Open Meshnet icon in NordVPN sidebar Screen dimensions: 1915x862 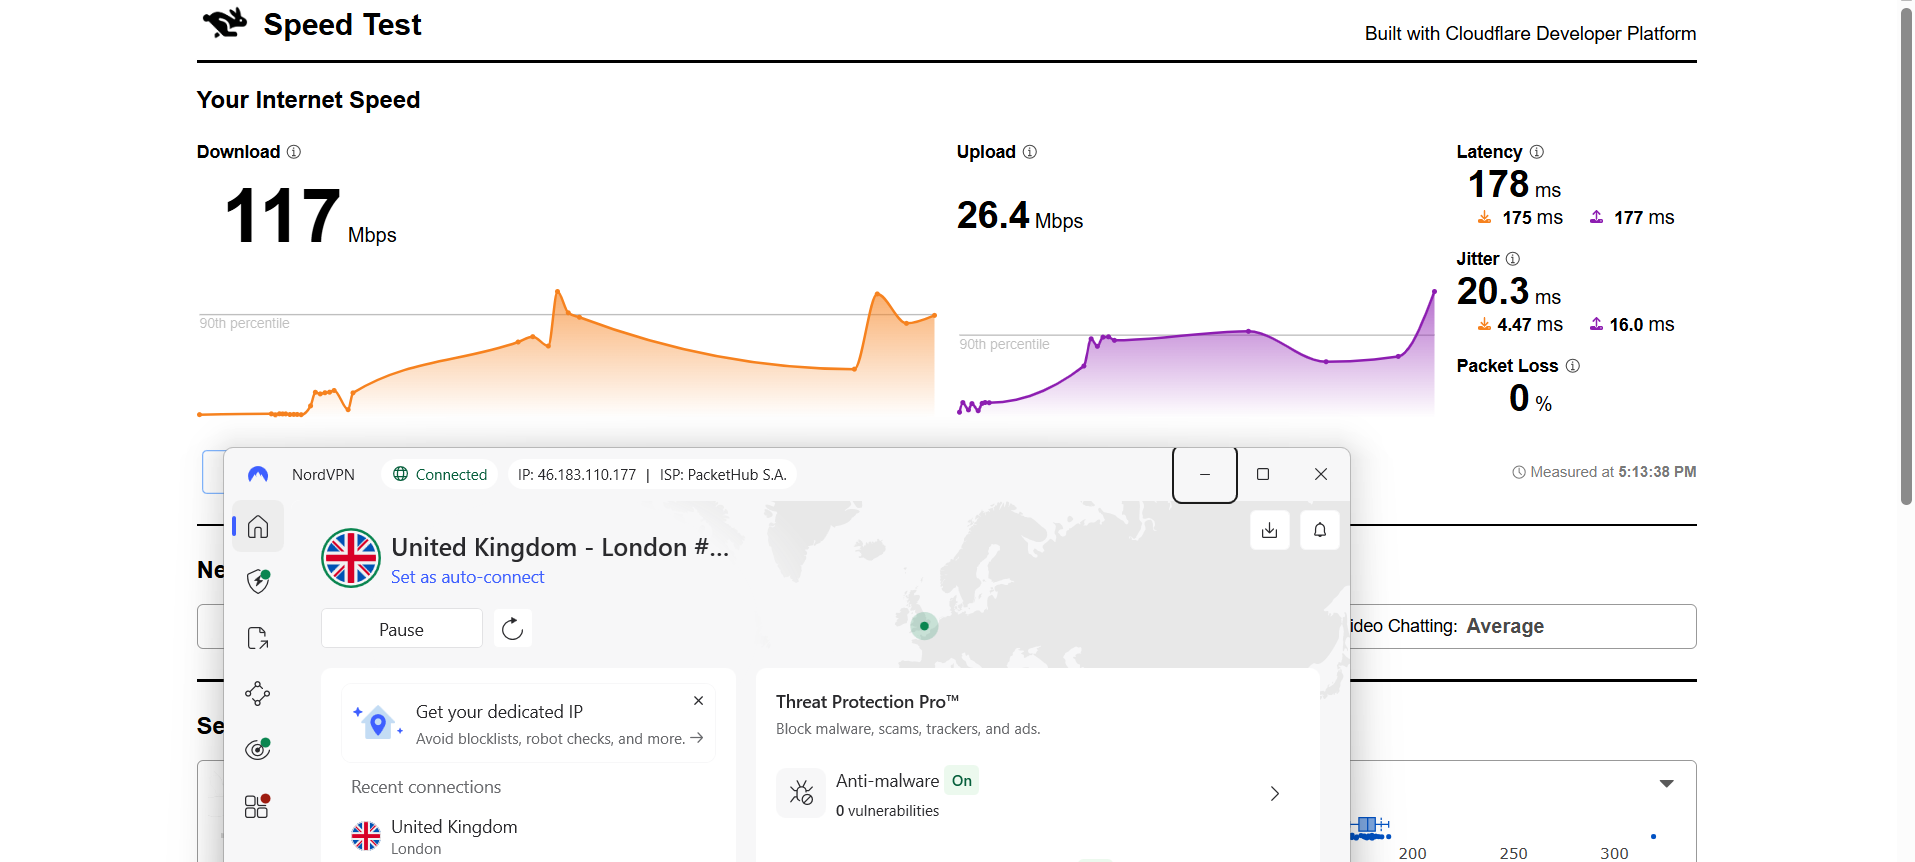click(258, 693)
